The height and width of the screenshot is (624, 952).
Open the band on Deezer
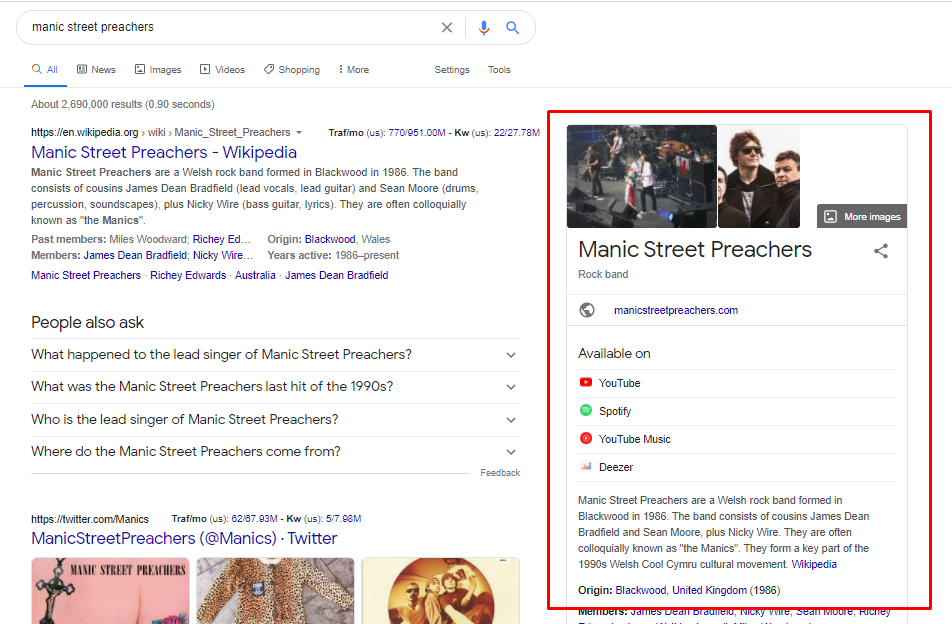(x=616, y=467)
